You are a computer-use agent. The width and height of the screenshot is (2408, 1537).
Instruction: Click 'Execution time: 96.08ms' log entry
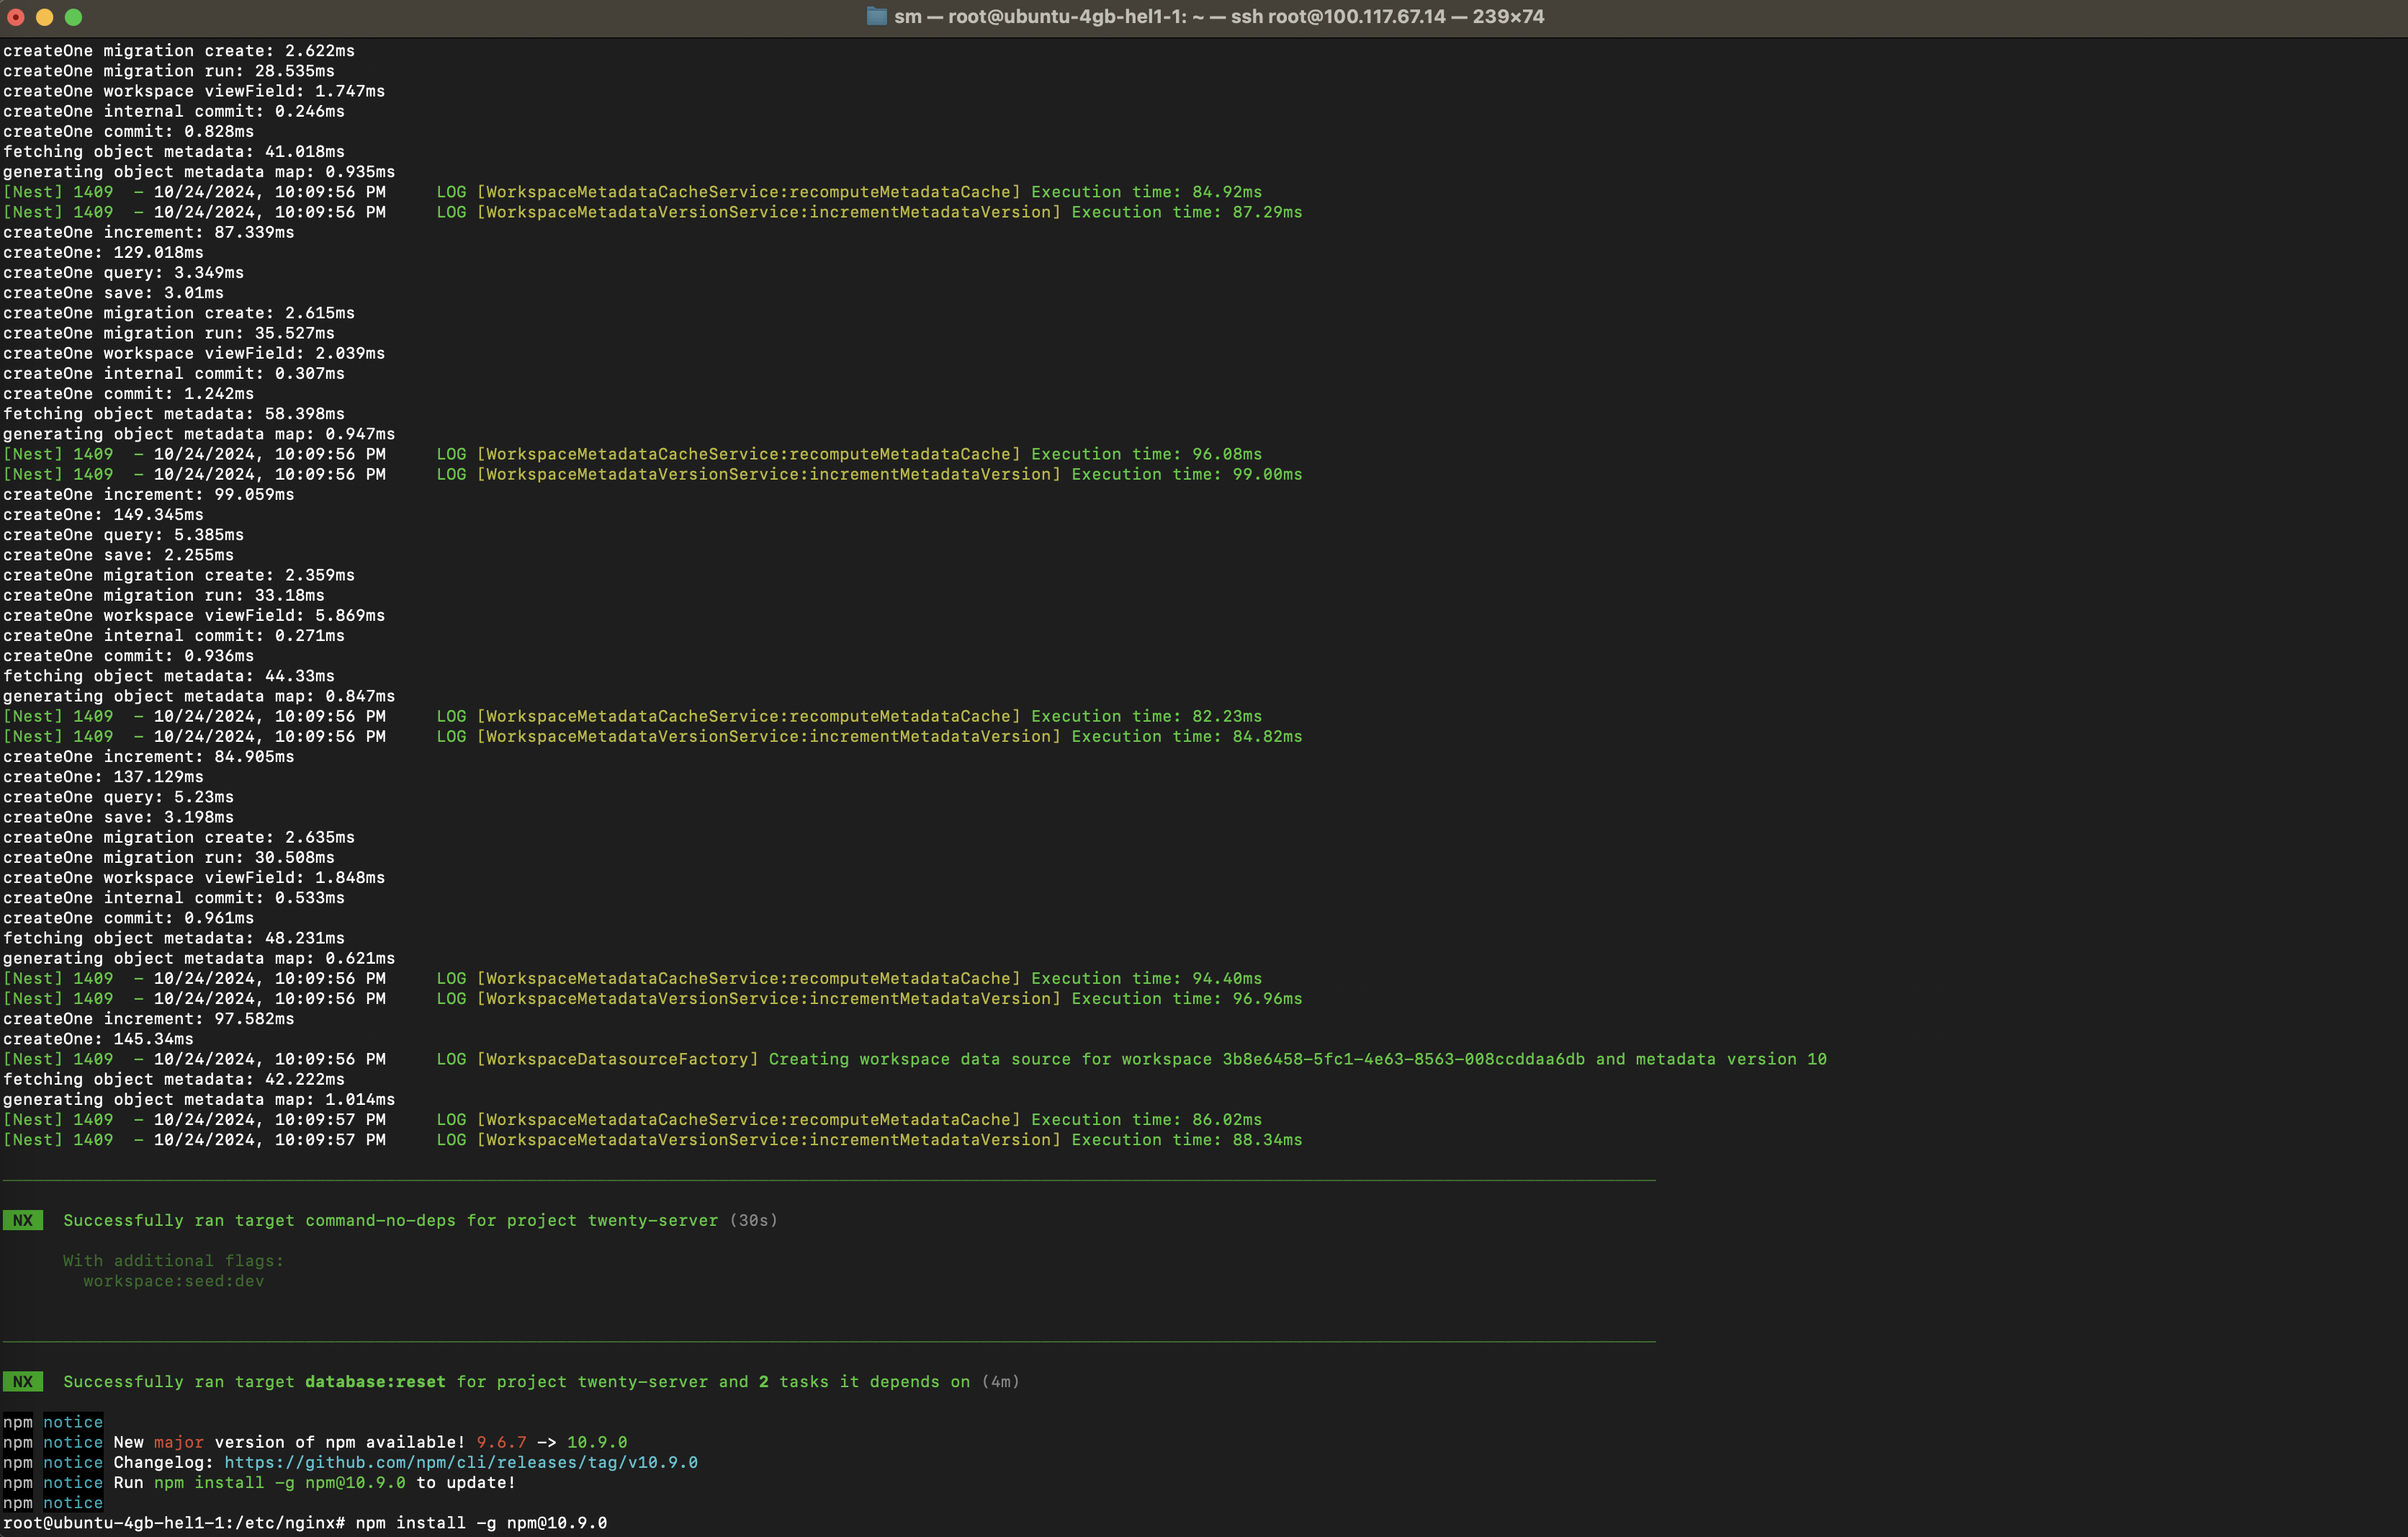1147,453
